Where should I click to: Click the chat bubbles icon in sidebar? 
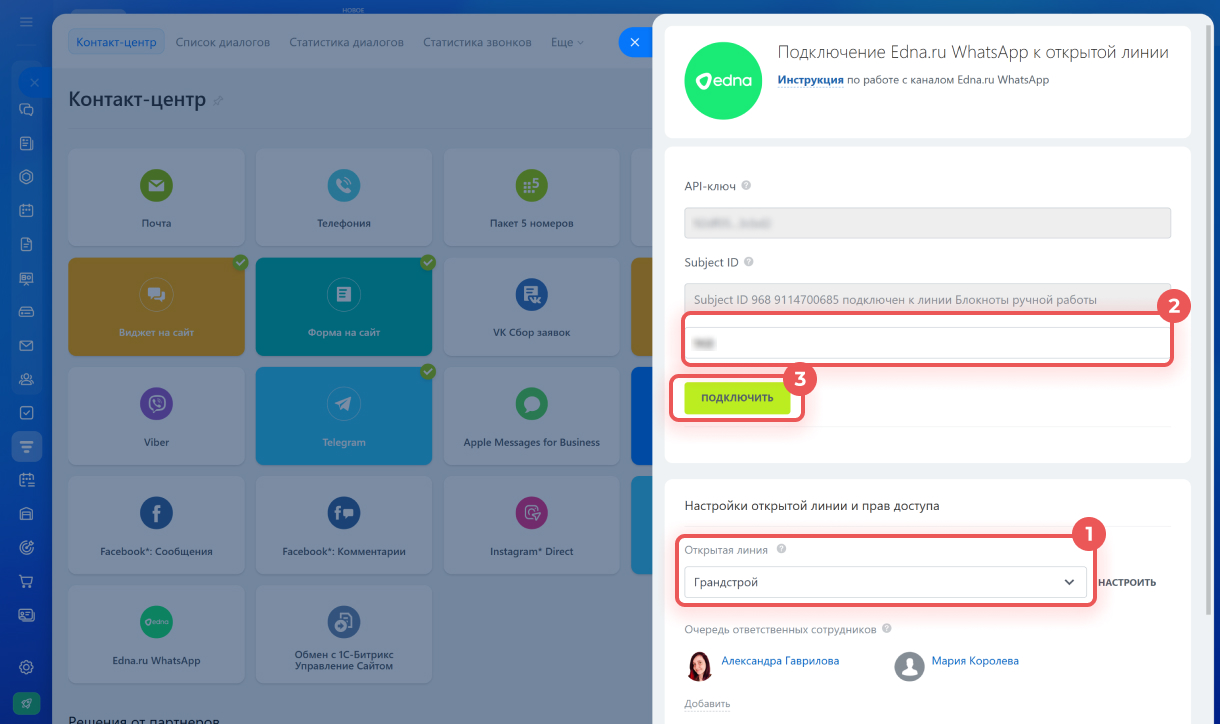(27, 110)
